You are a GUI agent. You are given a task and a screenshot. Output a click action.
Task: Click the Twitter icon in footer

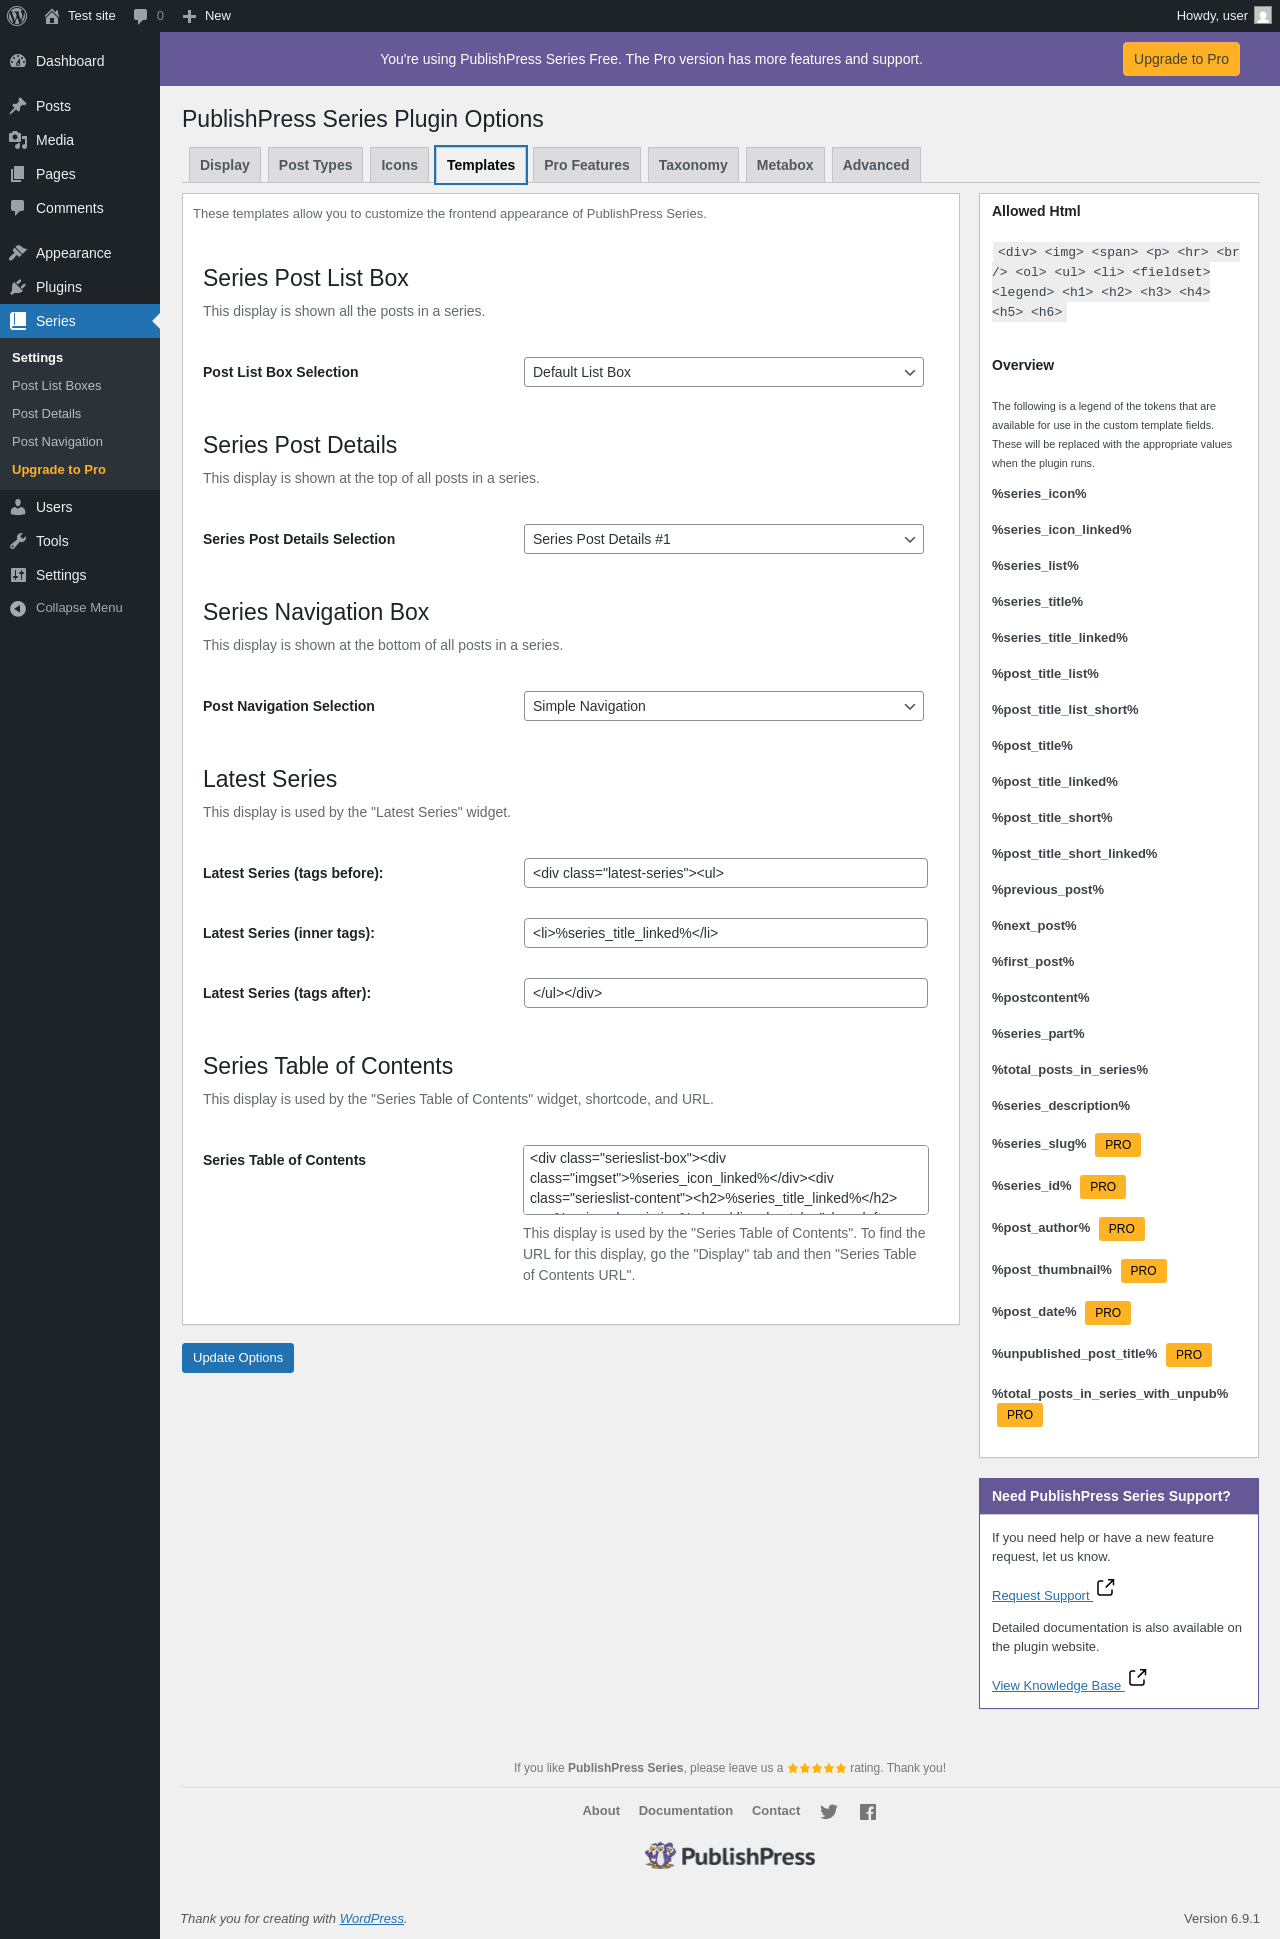coord(829,1812)
